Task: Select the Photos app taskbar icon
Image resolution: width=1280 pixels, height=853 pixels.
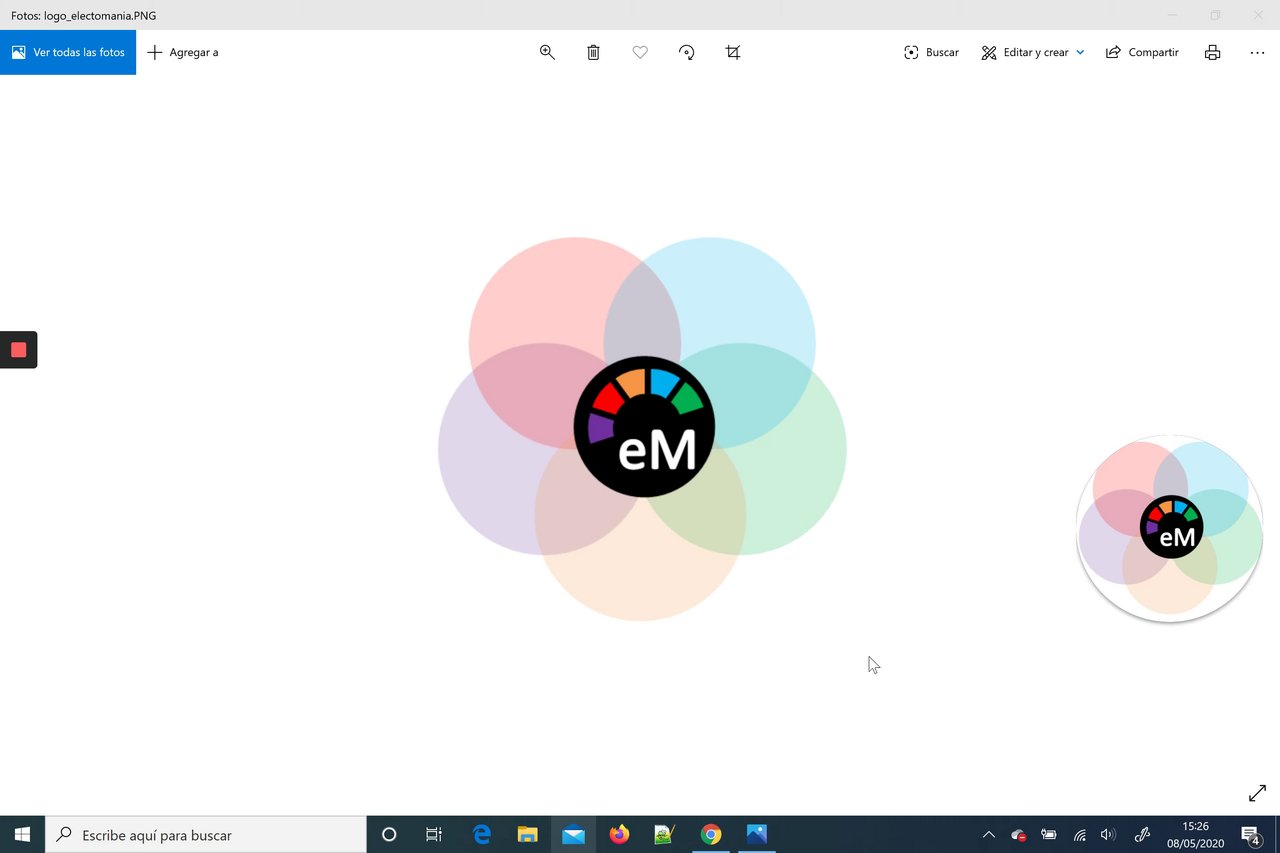Action: click(756, 834)
